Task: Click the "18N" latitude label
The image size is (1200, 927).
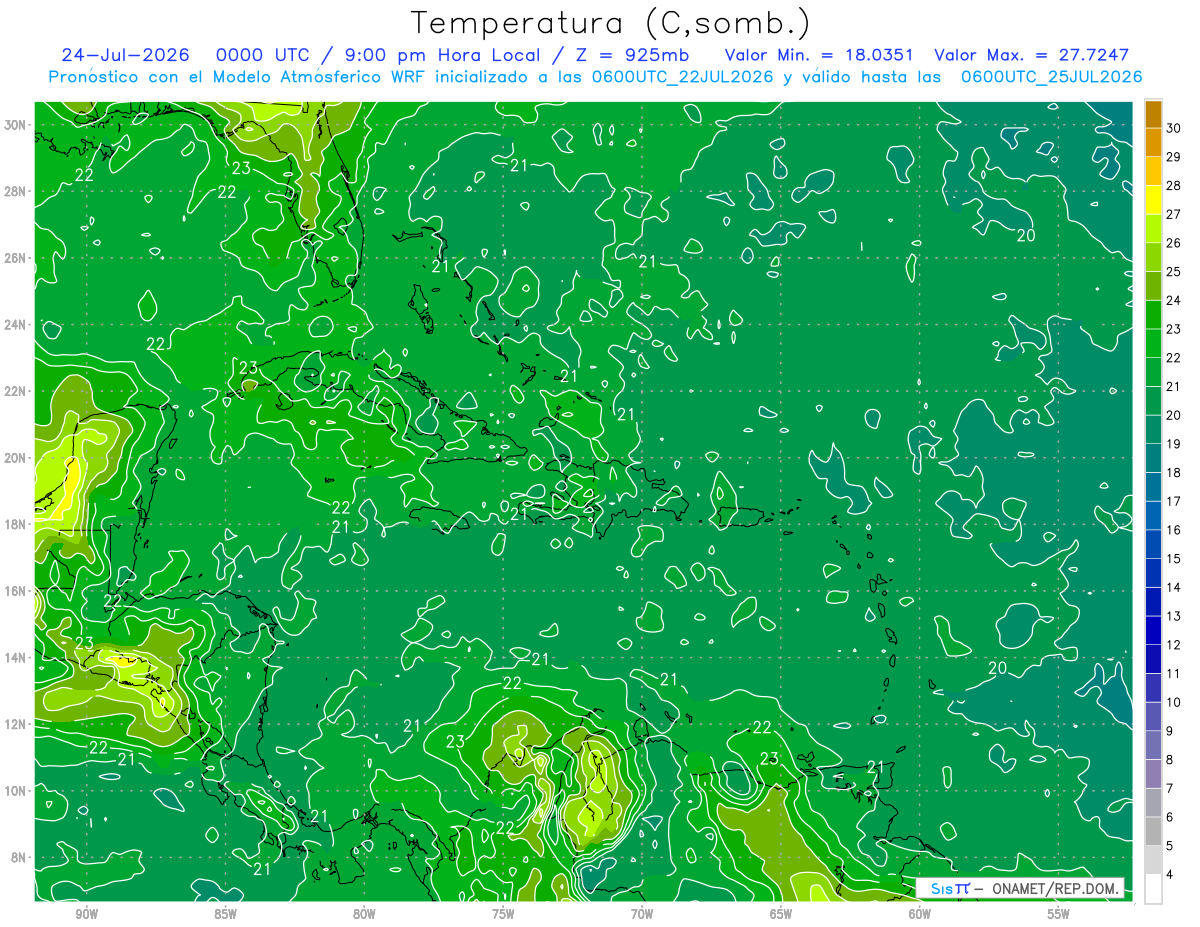Action: point(16,524)
